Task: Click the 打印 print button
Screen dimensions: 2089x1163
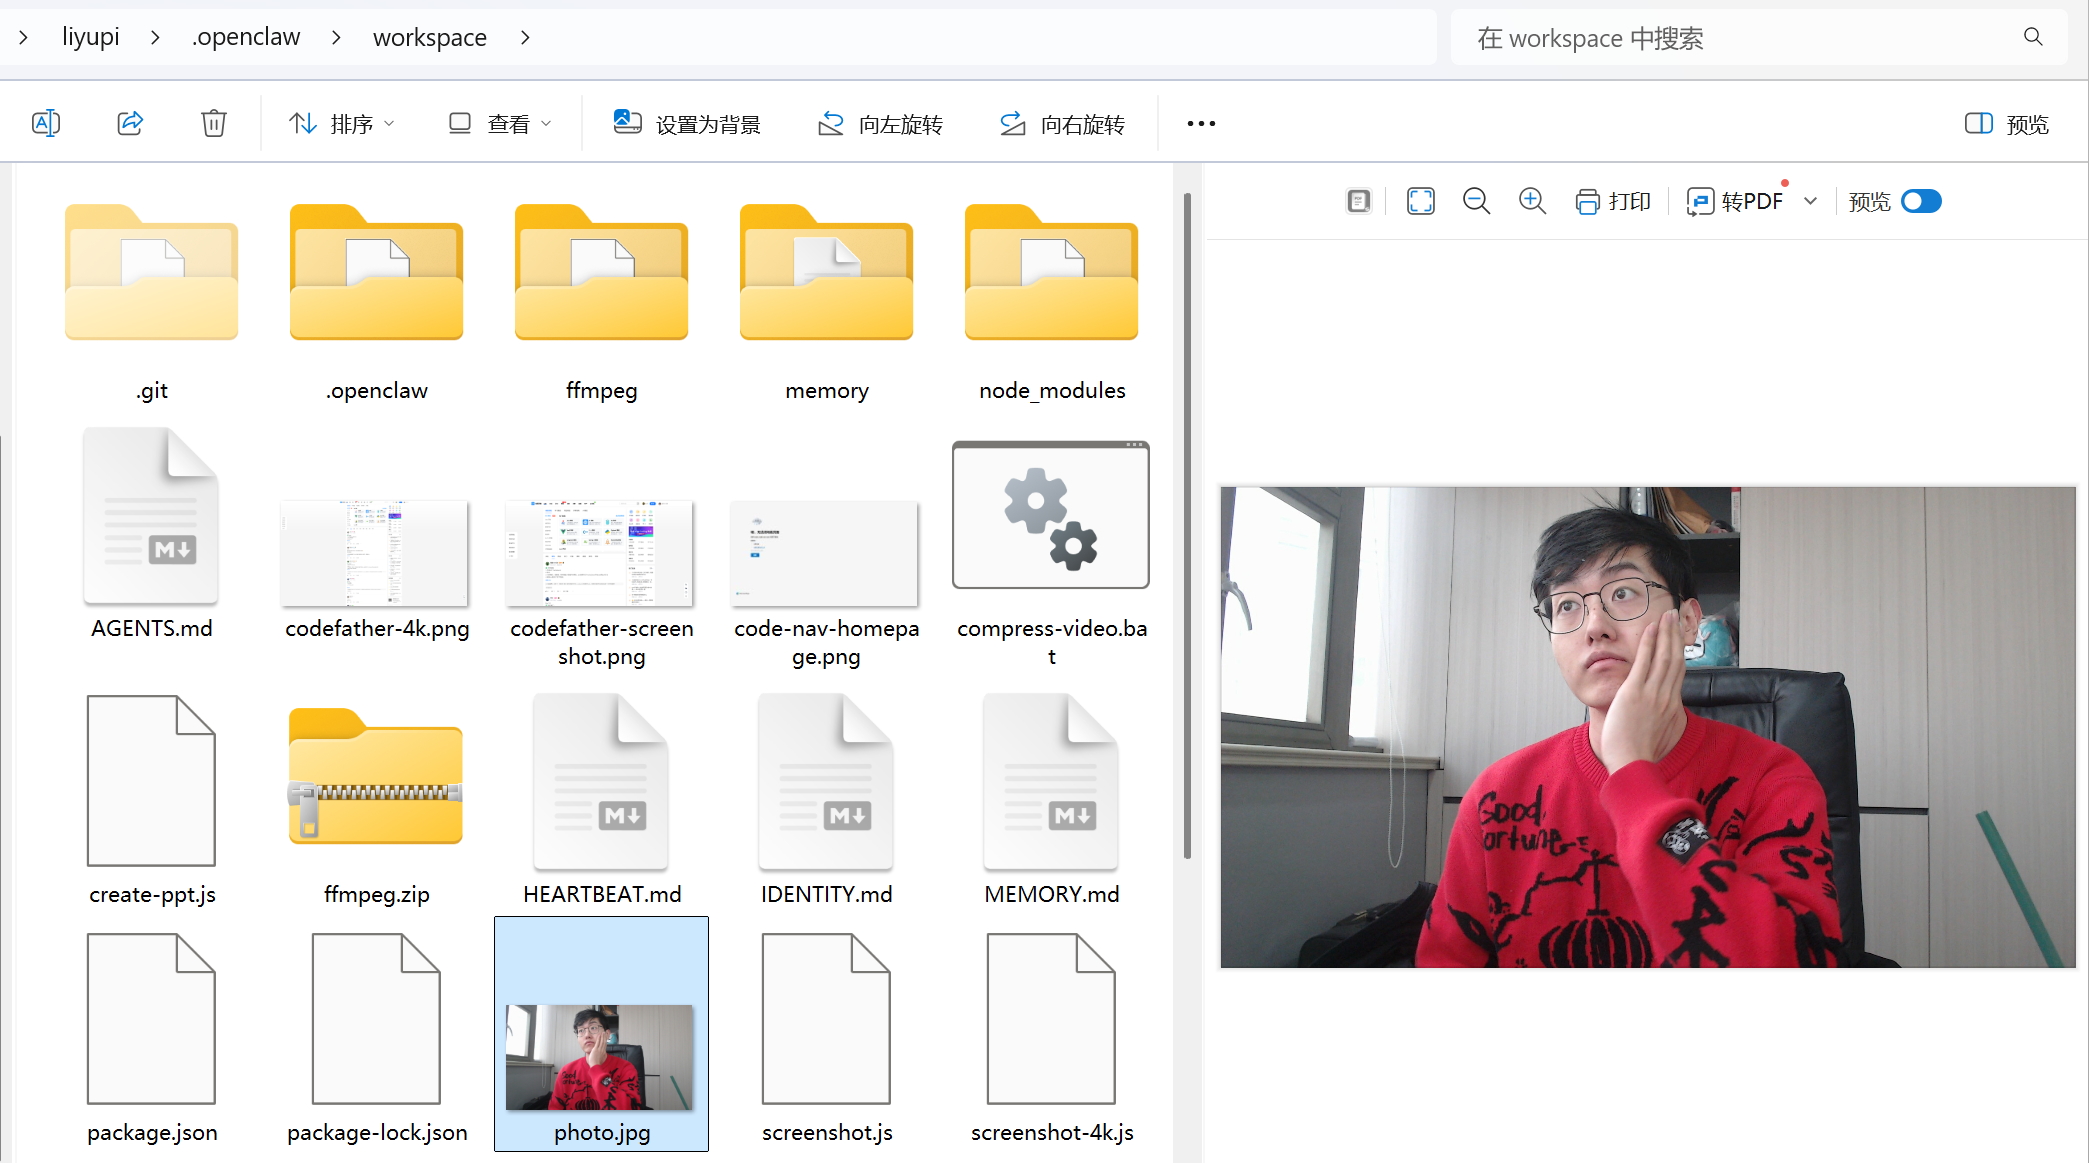Action: click(x=1613, y=201)
